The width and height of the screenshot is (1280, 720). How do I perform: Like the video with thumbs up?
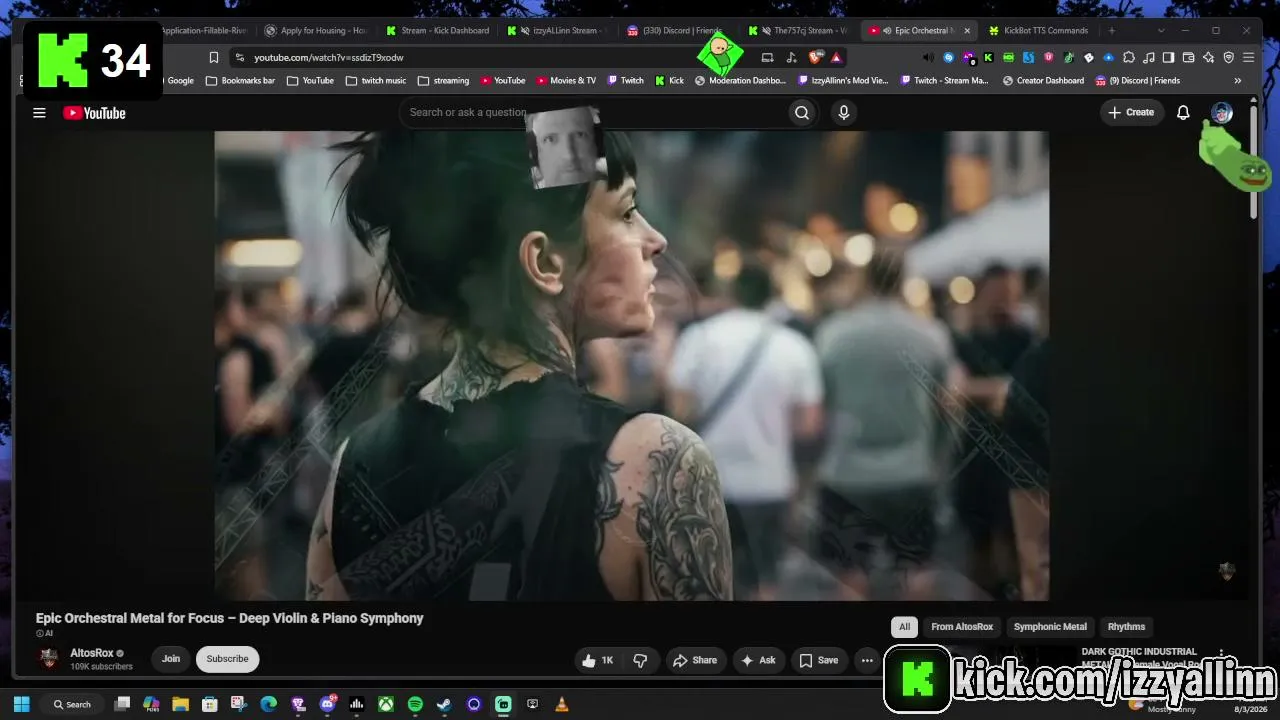pos(598,660)
